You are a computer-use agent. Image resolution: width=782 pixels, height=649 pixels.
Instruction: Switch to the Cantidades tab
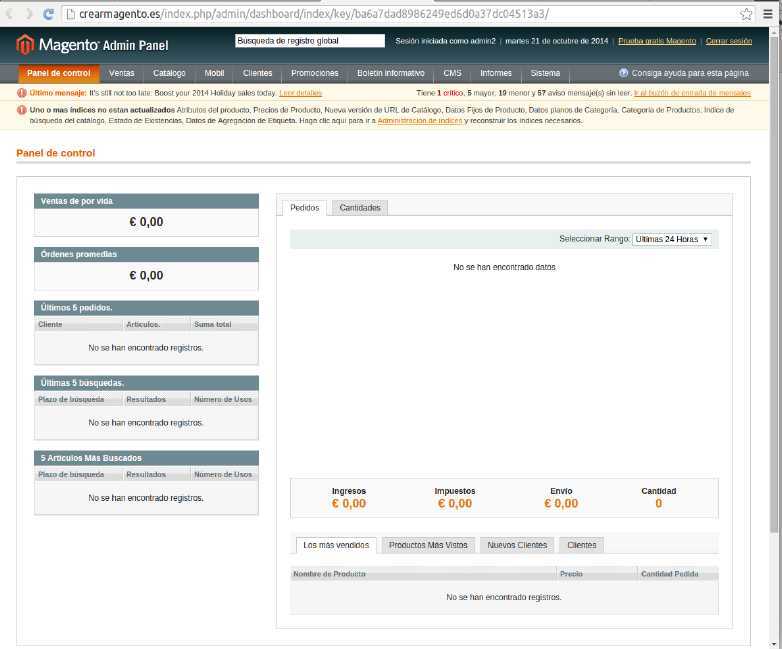tap(359, 208)
